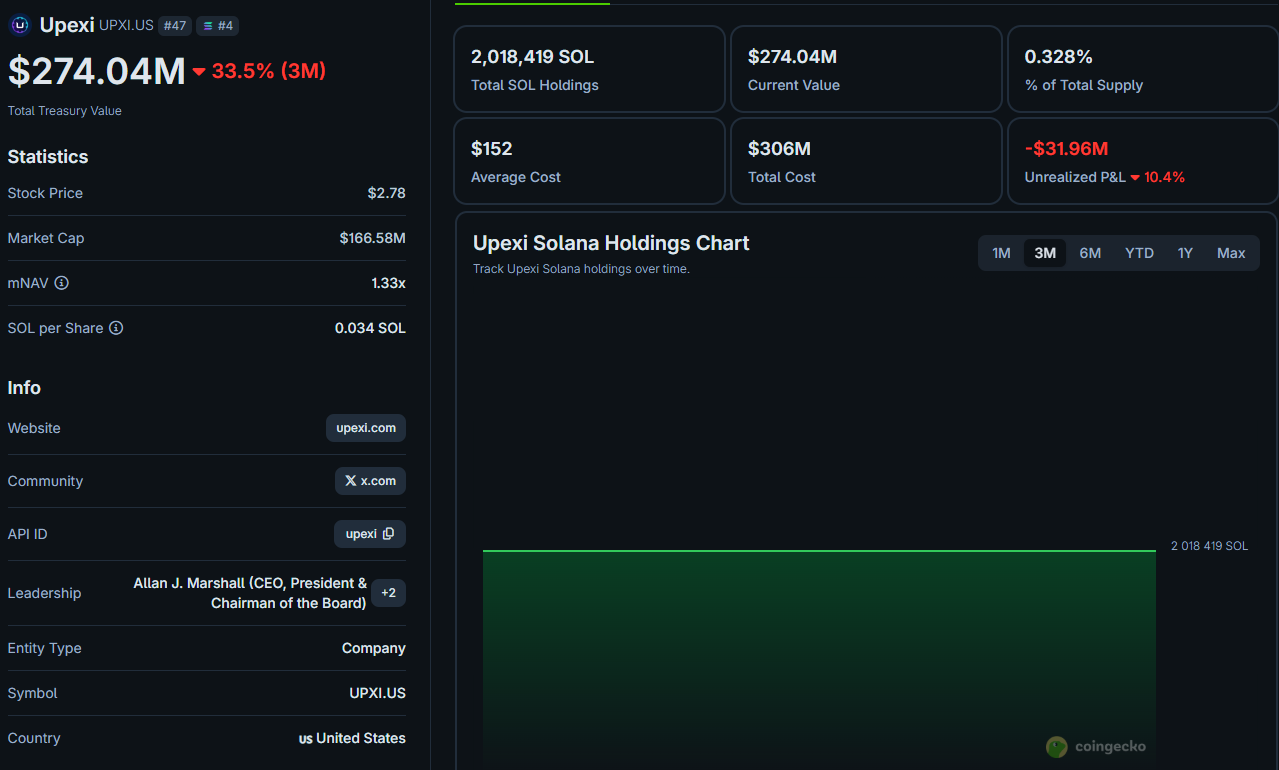Click the Unrealized P&L card

coord(1142,161)
